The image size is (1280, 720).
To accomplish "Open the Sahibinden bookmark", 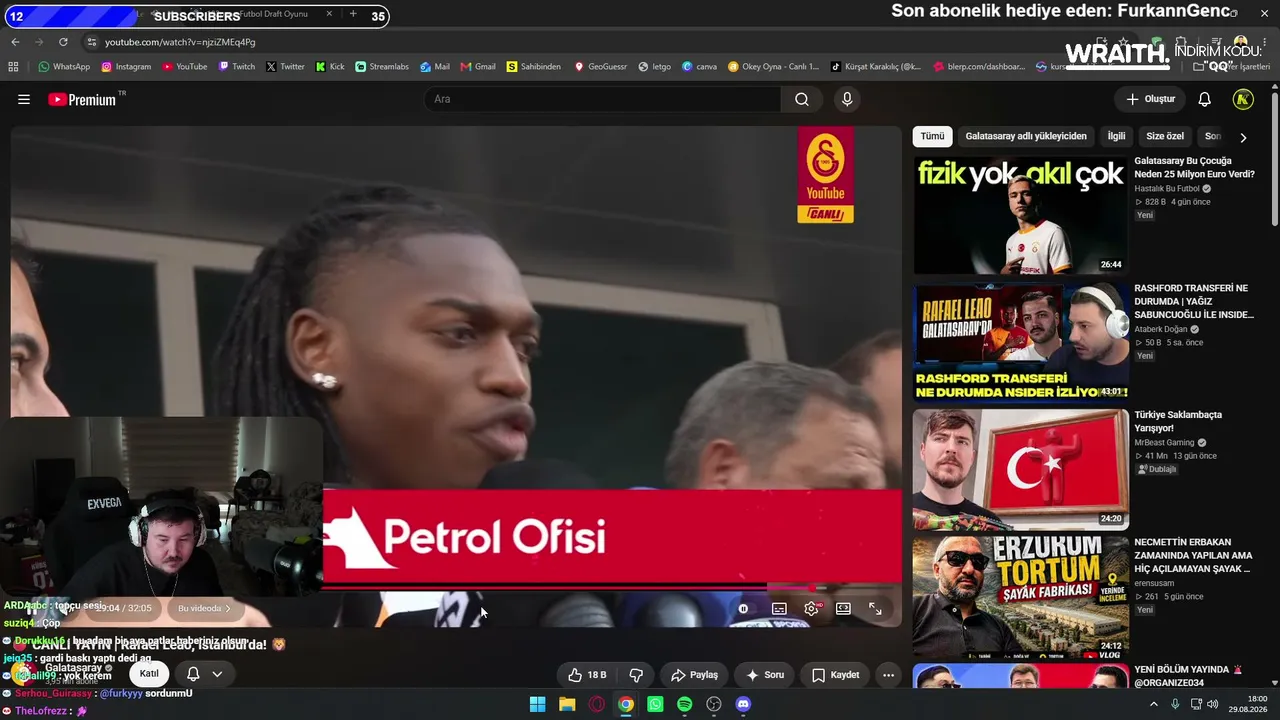I will 534,67.
